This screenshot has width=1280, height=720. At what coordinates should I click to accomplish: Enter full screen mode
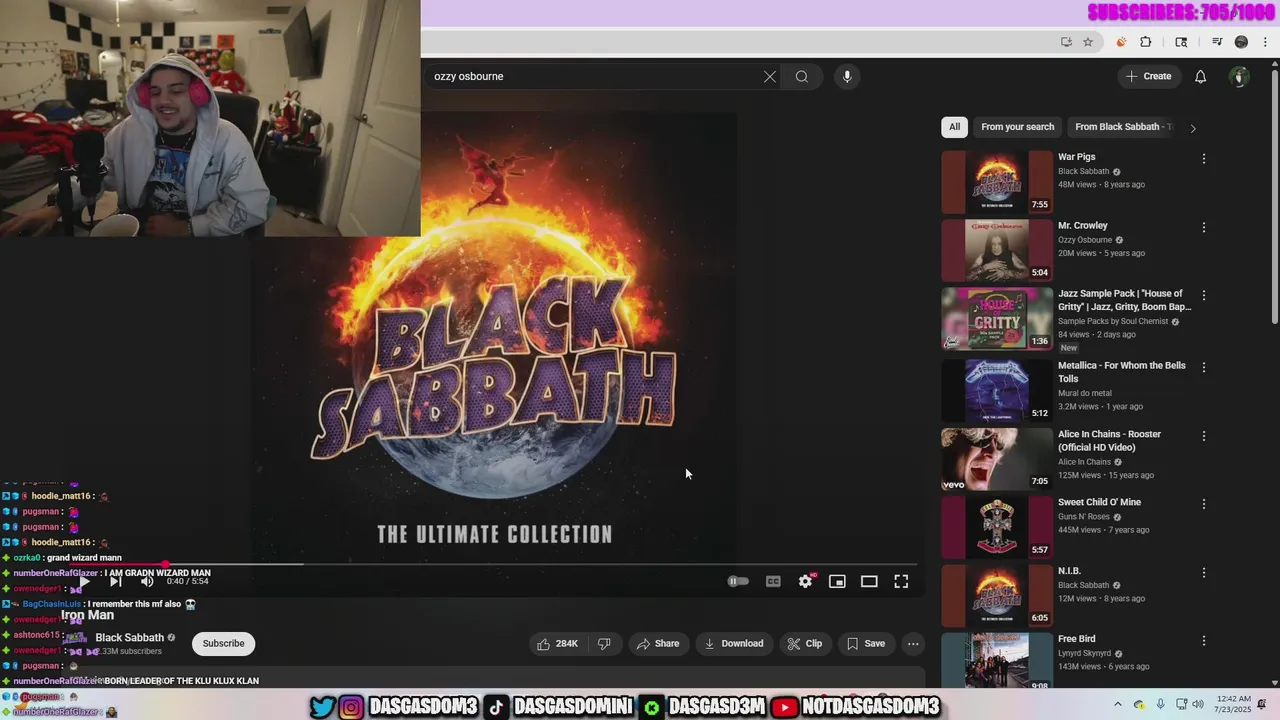901,581
